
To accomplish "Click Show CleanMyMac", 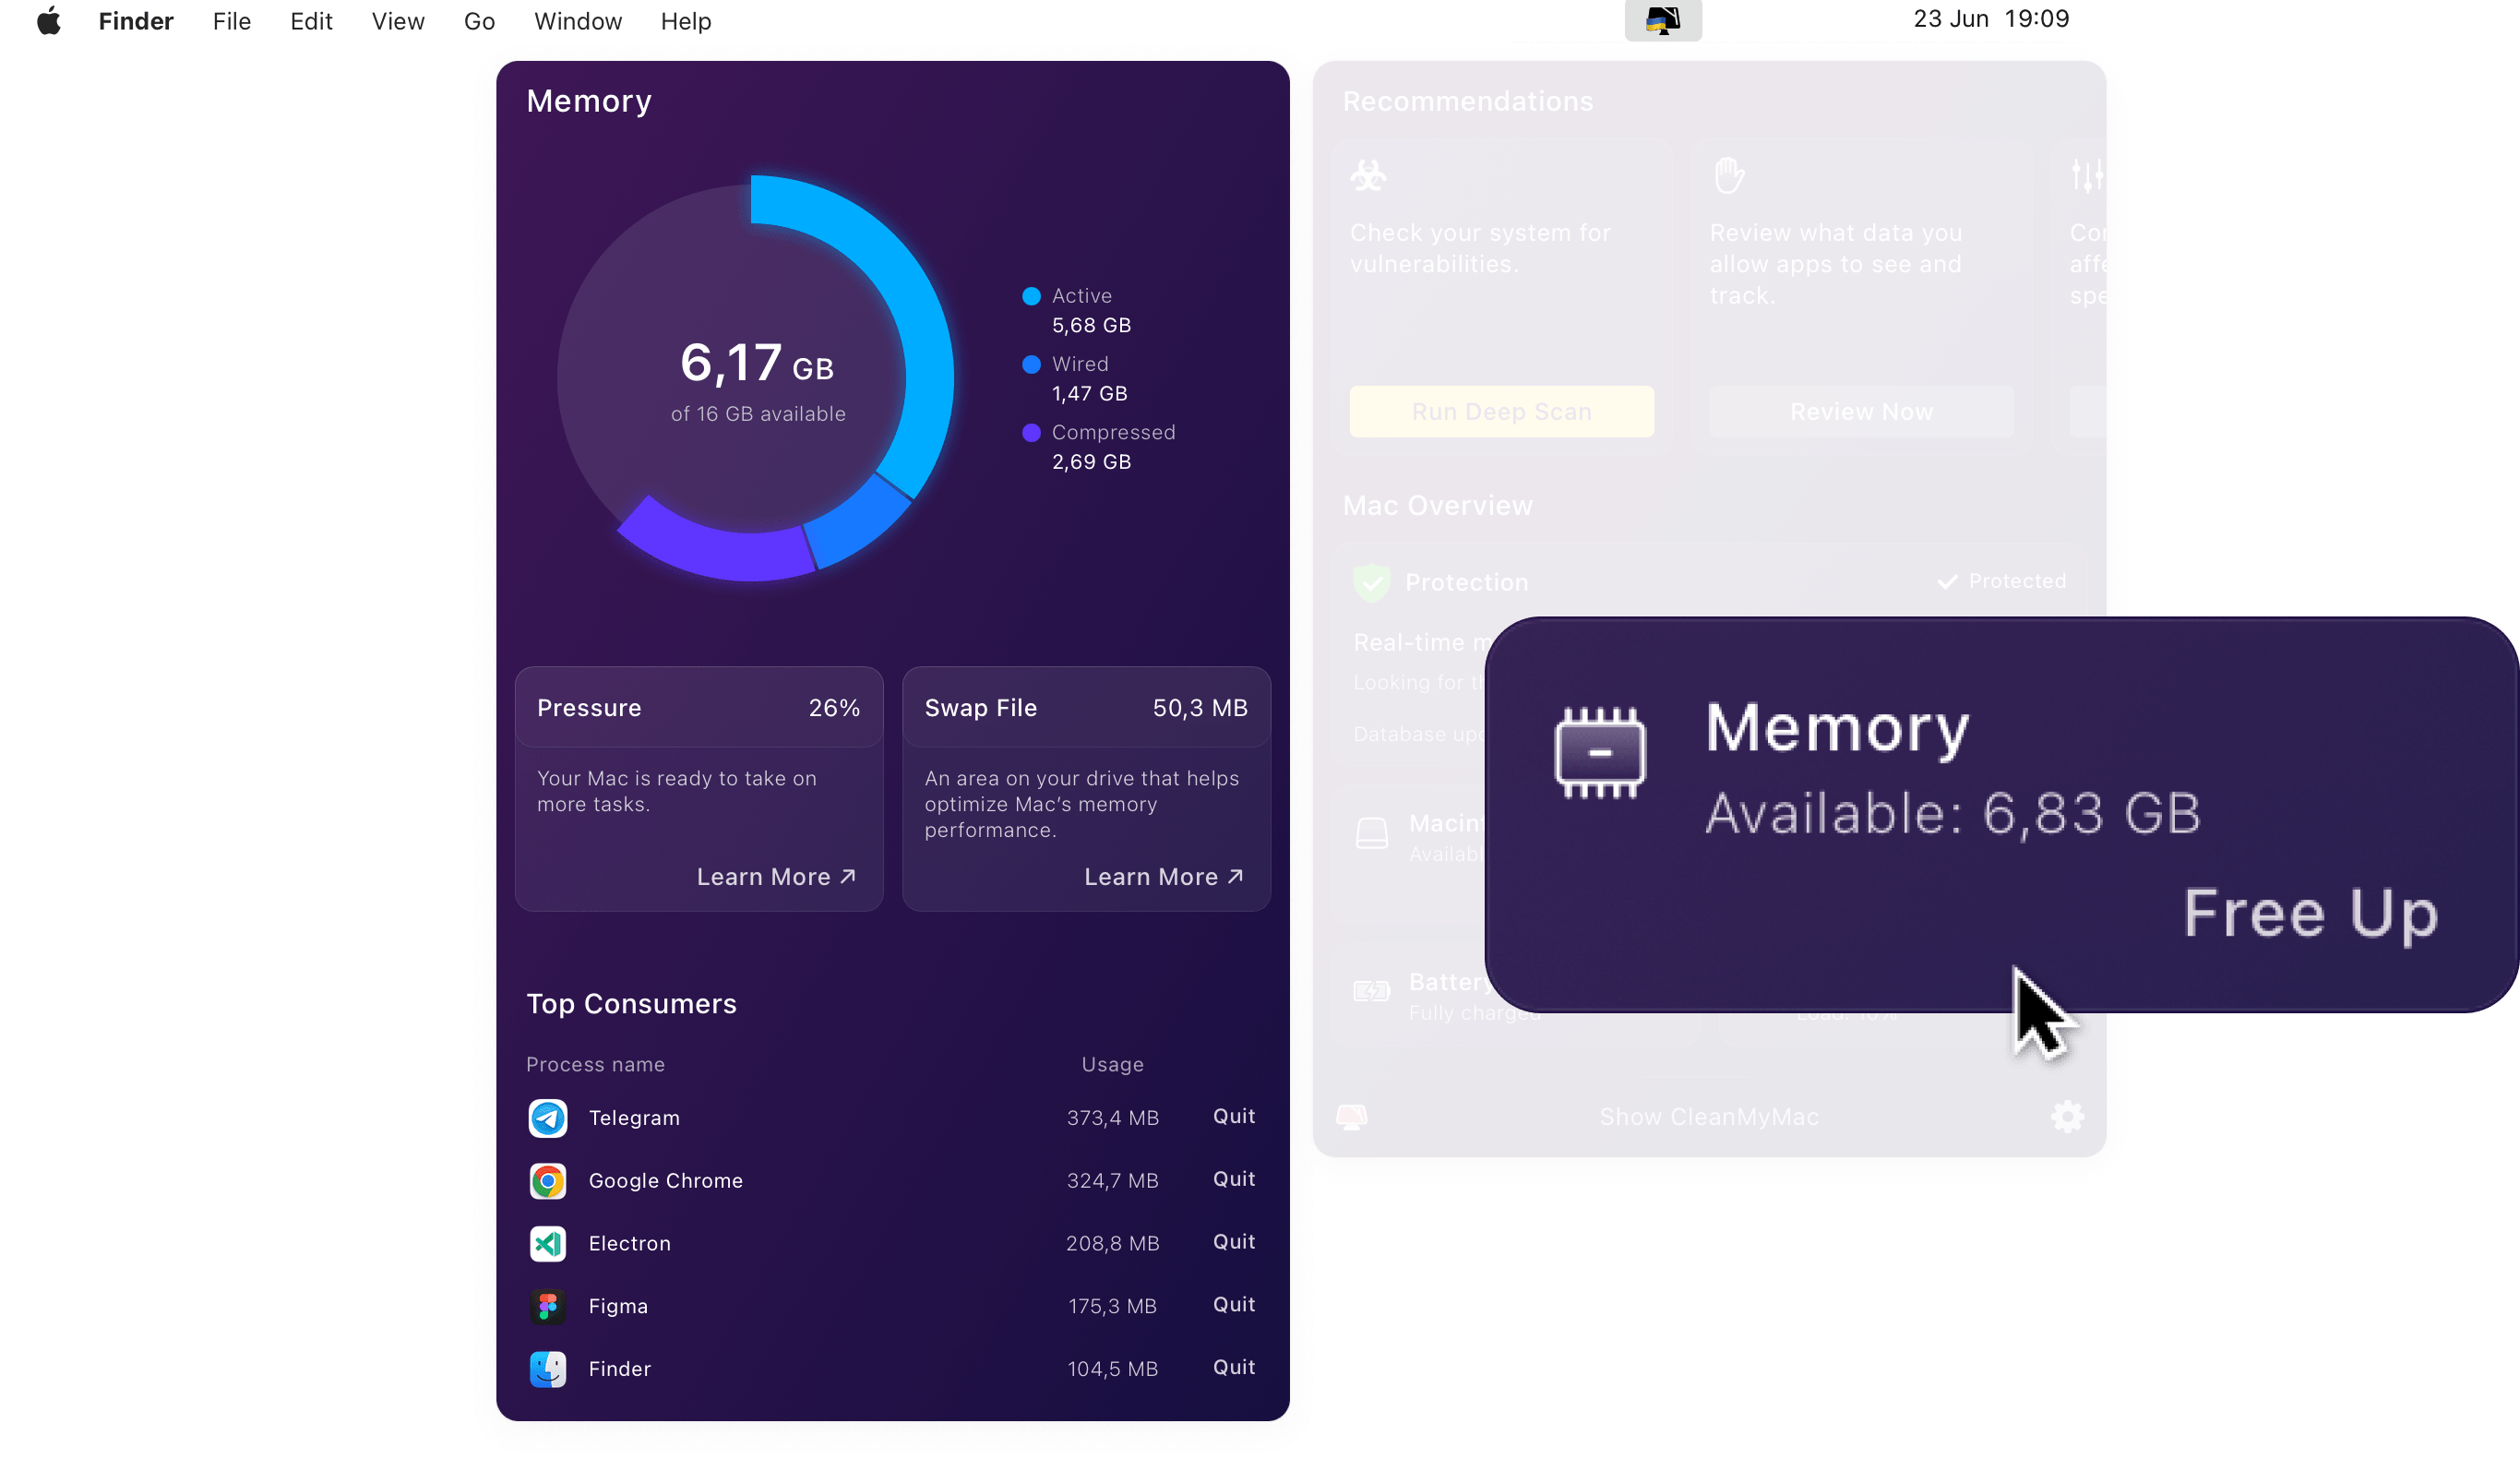I will pyautogui.click(x=1709, y=1117).
